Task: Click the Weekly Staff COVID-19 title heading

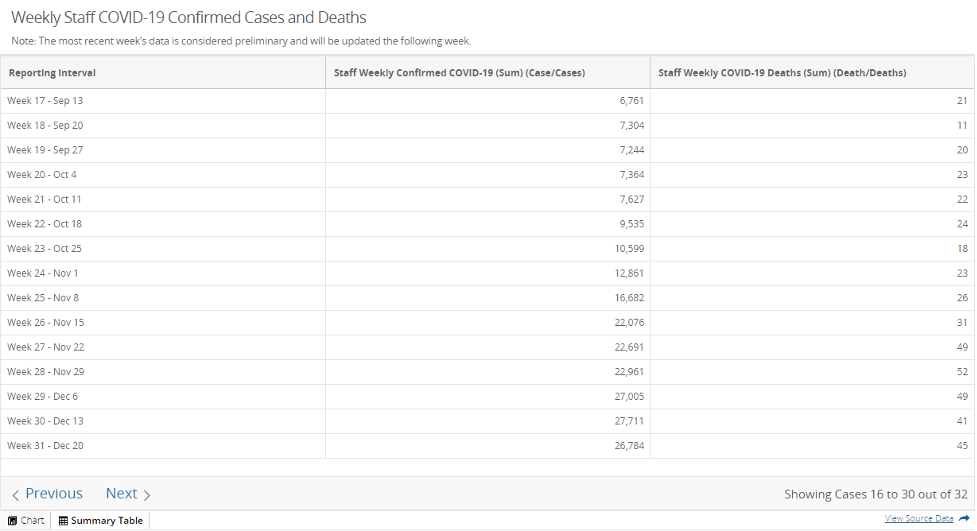Action: click(188, 18)
